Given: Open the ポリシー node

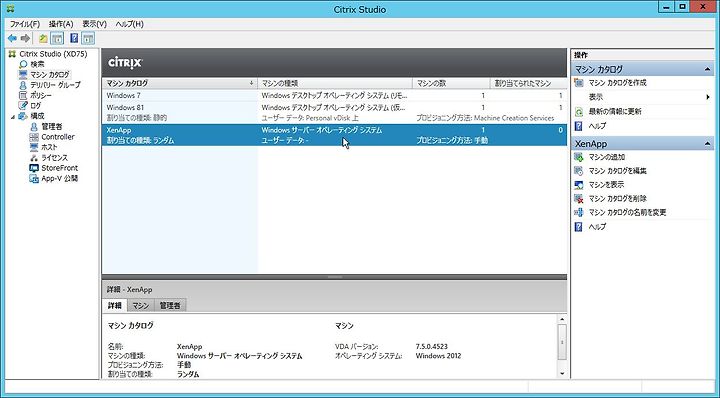Looking at the screenshot, I should click(x=41, y=95).
